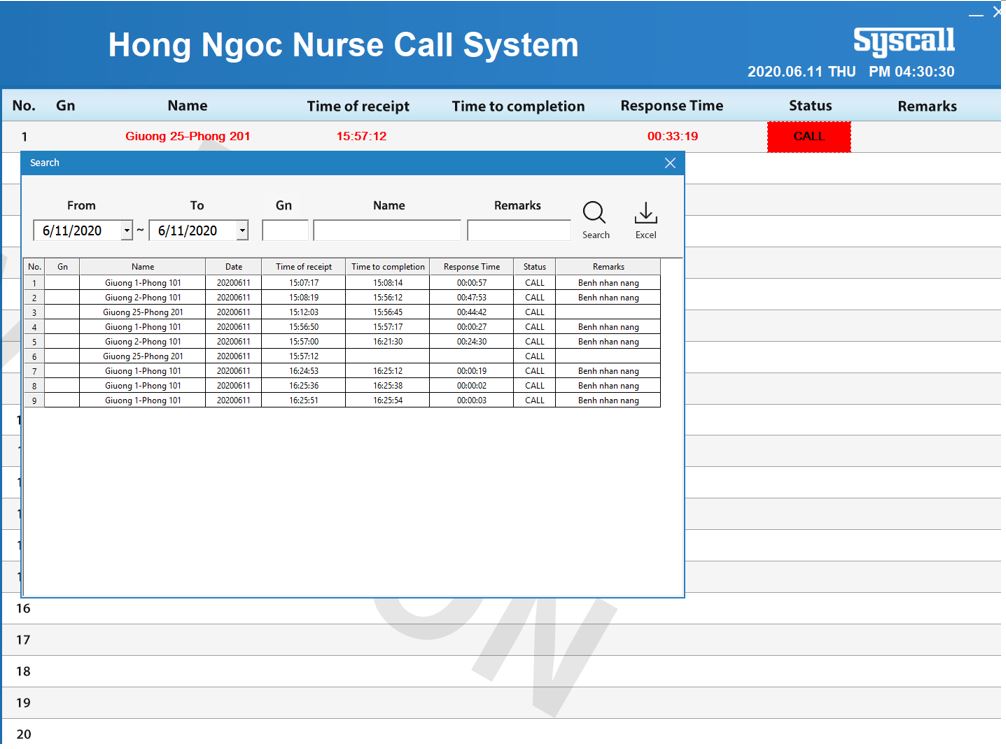Viewport: 1006px width, 749px height.
Task: Select search result row 6 Giuong 25-Phong 201
Action: coord(143,356)
